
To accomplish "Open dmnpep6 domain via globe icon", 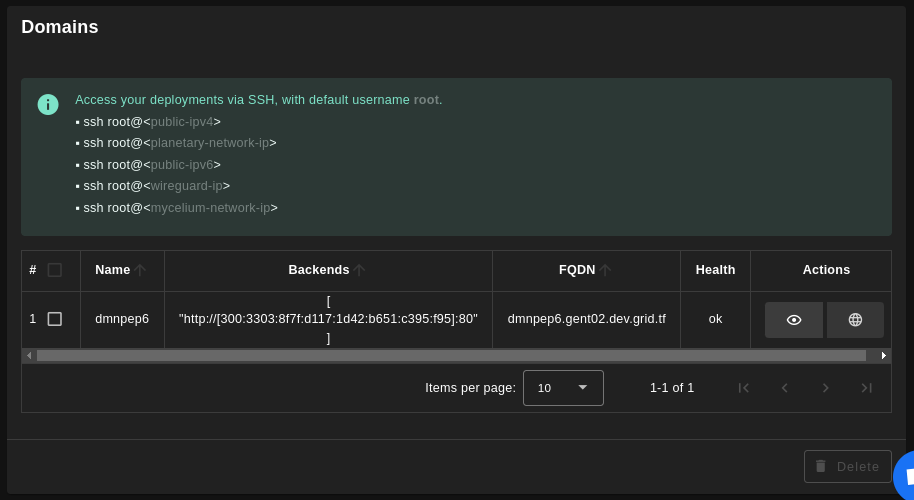I will pyautogui.click(x=855, y=320).
